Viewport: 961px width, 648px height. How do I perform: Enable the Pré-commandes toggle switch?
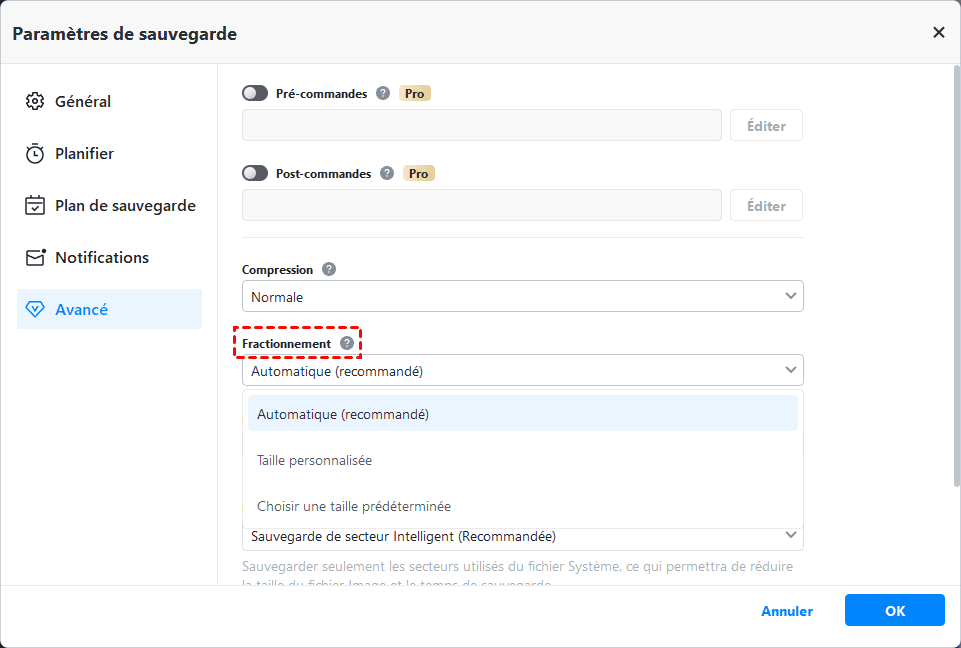coord(255,93)
